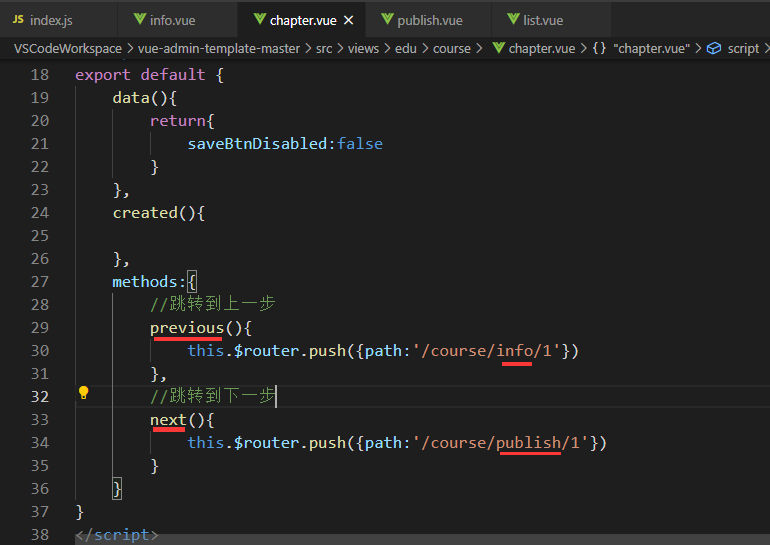Click the Vue icon on chapter.vue tab
The width and height of the screenshot is (770, 545).
[x=260, y=19]
